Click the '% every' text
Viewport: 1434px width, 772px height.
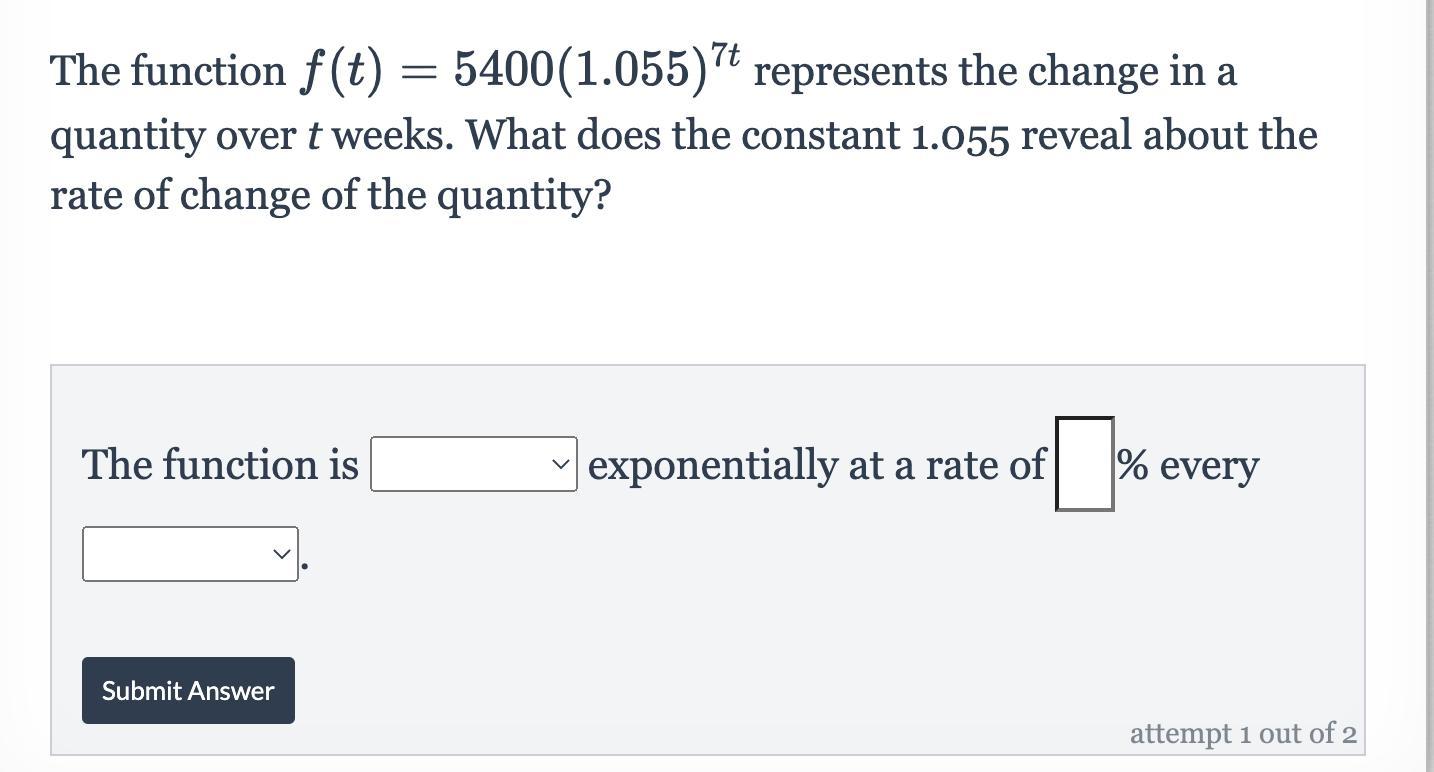[1188, 465]
